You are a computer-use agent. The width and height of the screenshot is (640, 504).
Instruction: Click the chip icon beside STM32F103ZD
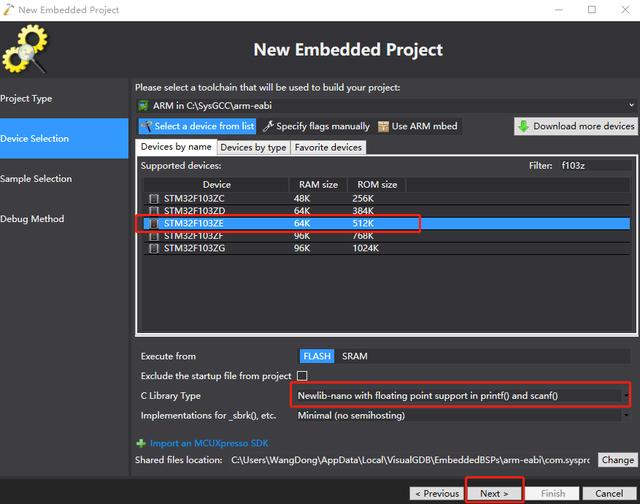pyautogui.click(x=154, y=211)
